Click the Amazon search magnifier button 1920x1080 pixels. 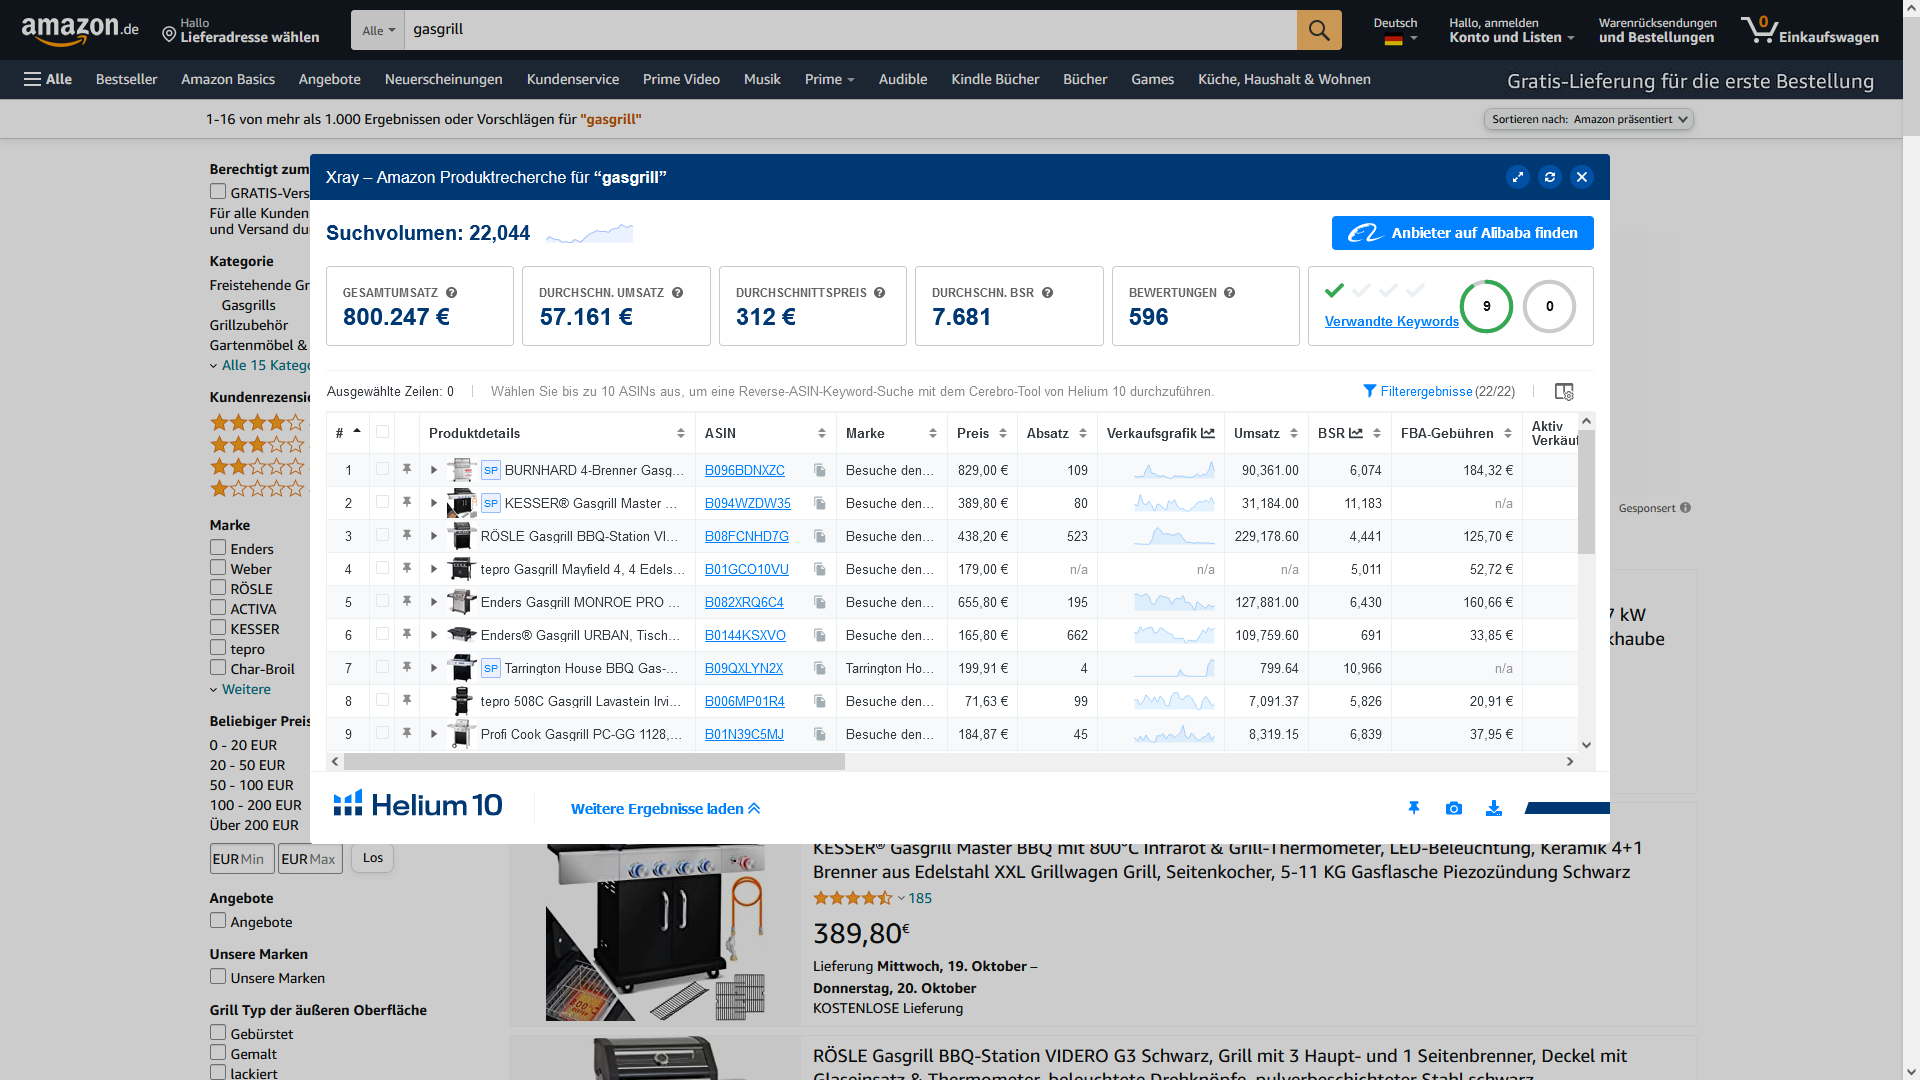(1319, 30)
